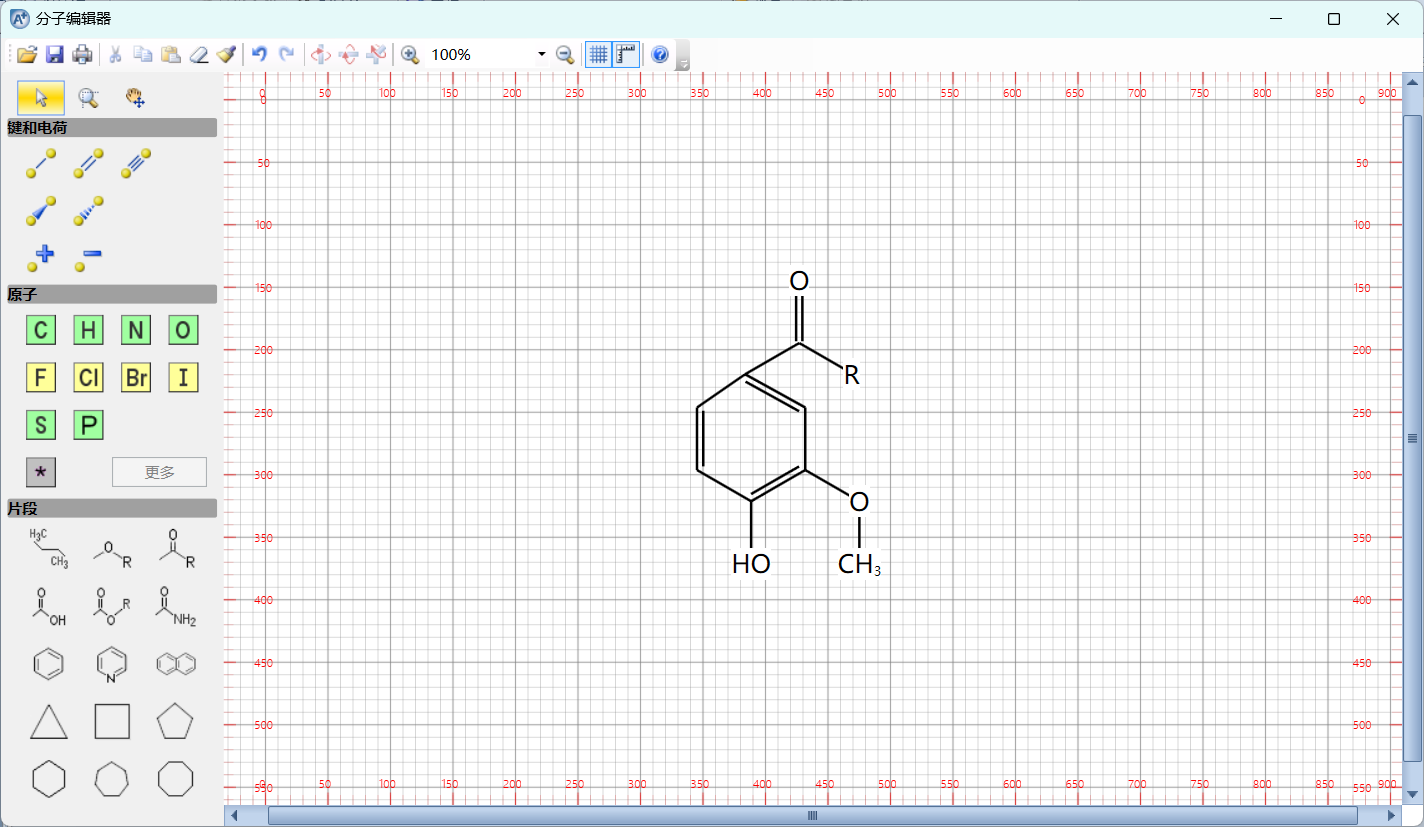Viewport: 1424px width, 827px height.
Task: Select the bromine atom Br button
Action: (x=136, y=377)
